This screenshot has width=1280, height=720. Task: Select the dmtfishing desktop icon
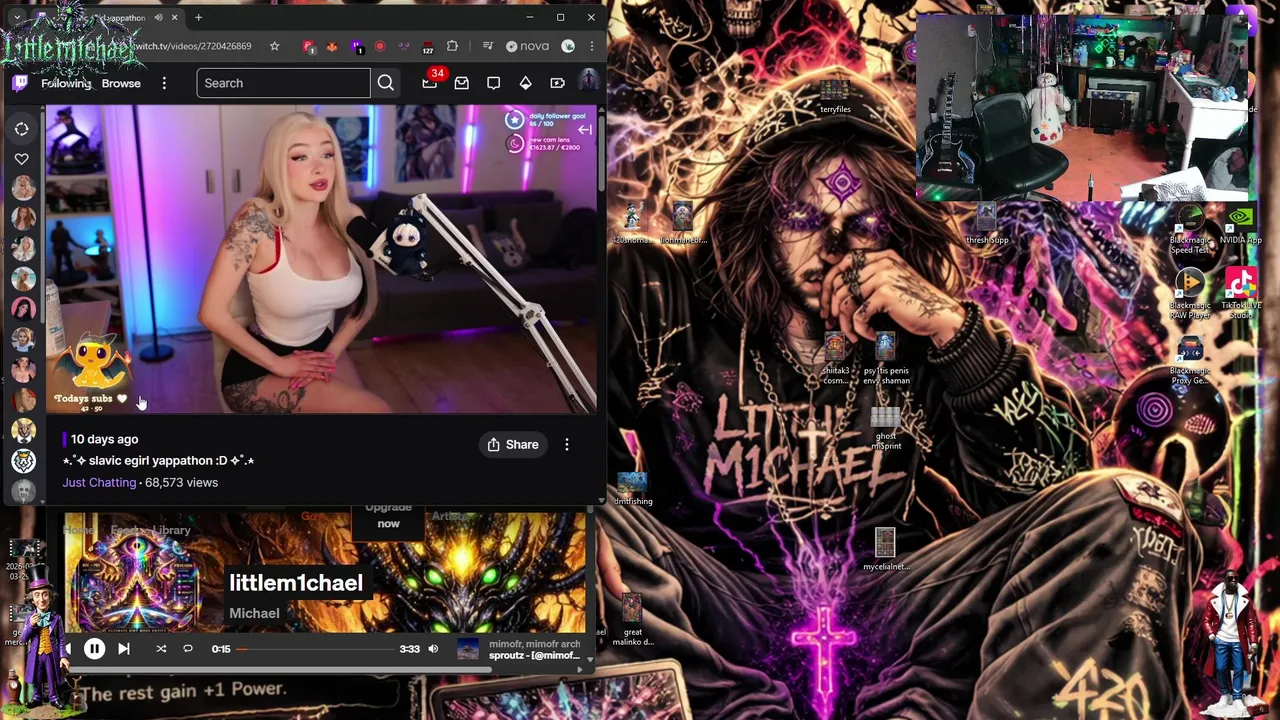click(633, 490)
